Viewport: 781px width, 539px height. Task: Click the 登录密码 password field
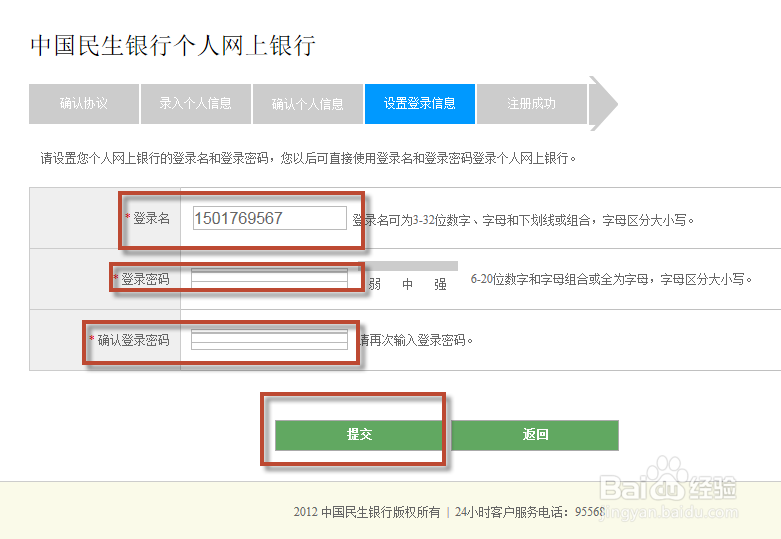pos(269,279)
